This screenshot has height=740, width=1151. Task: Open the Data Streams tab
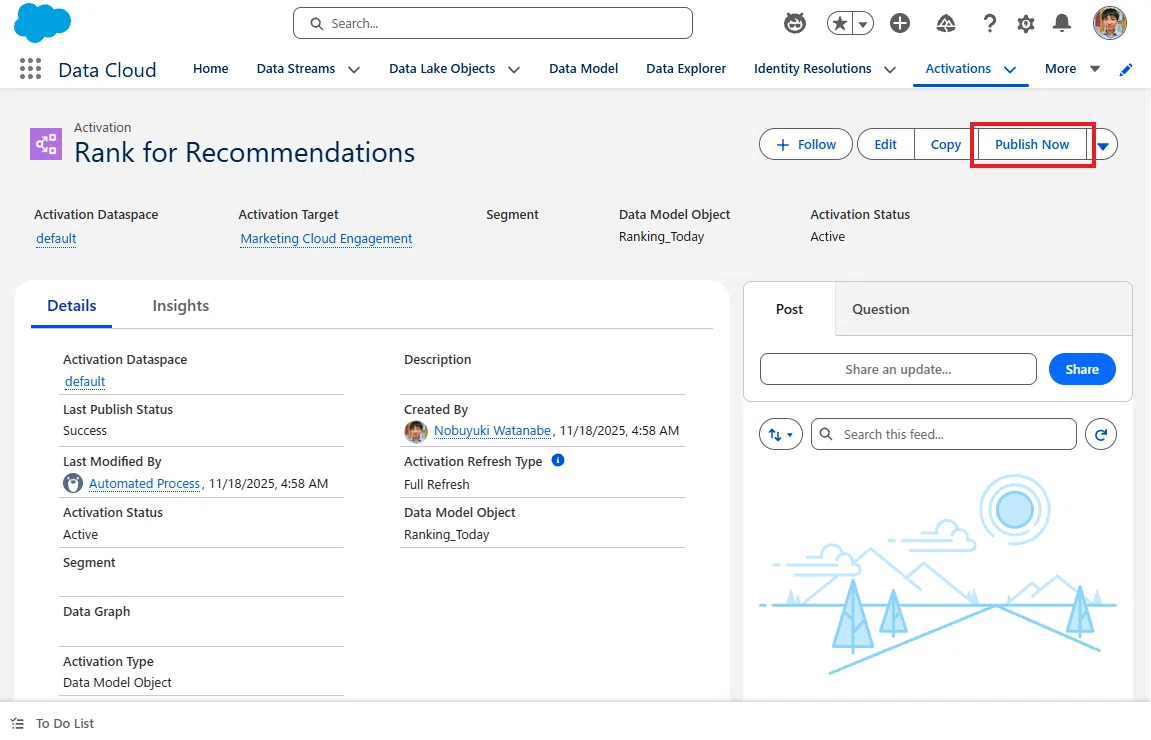pyautogui.click(x=296, y=68)
